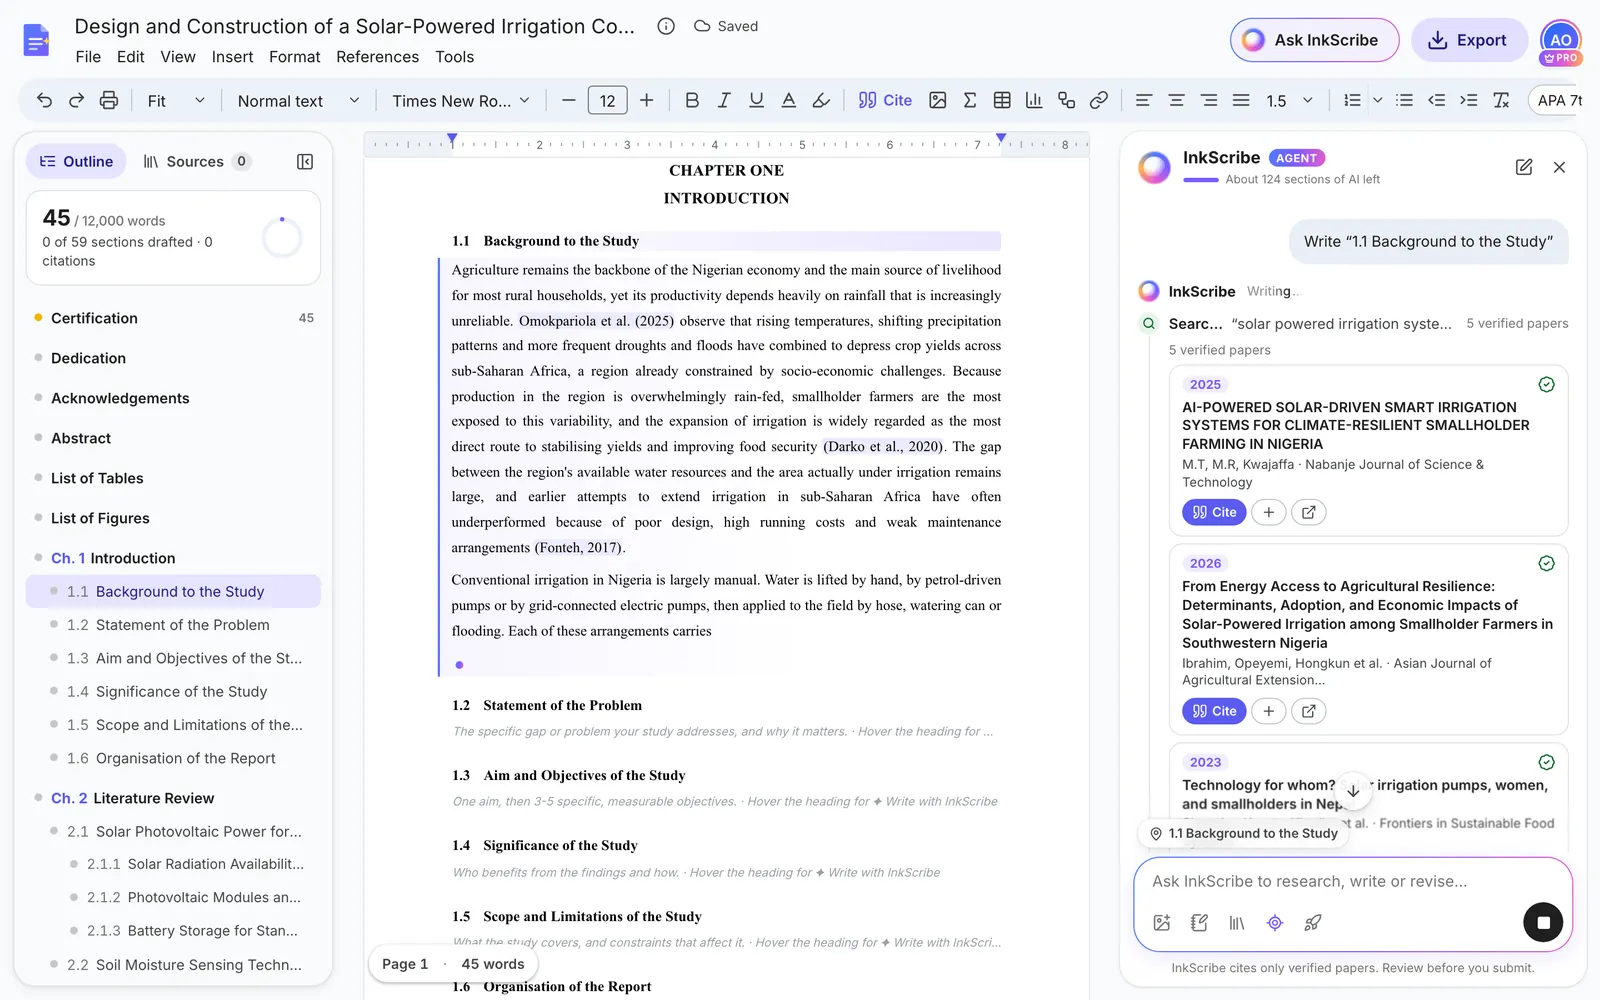This screenshot has width=1600, height=1000.
Task: Insert a table from the toolbar
Action: click(1002, 100)
